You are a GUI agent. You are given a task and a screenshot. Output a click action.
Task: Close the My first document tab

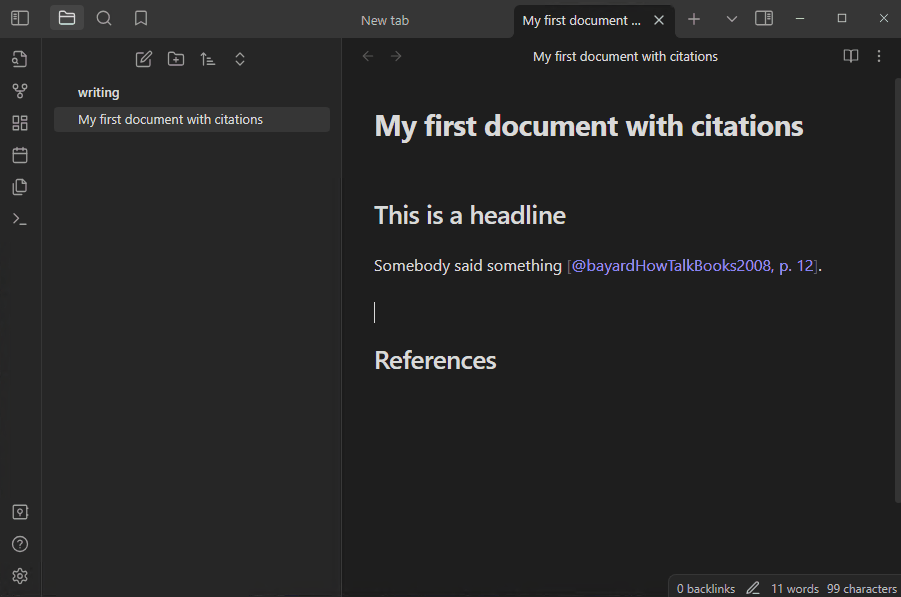(x=659, y=21)
